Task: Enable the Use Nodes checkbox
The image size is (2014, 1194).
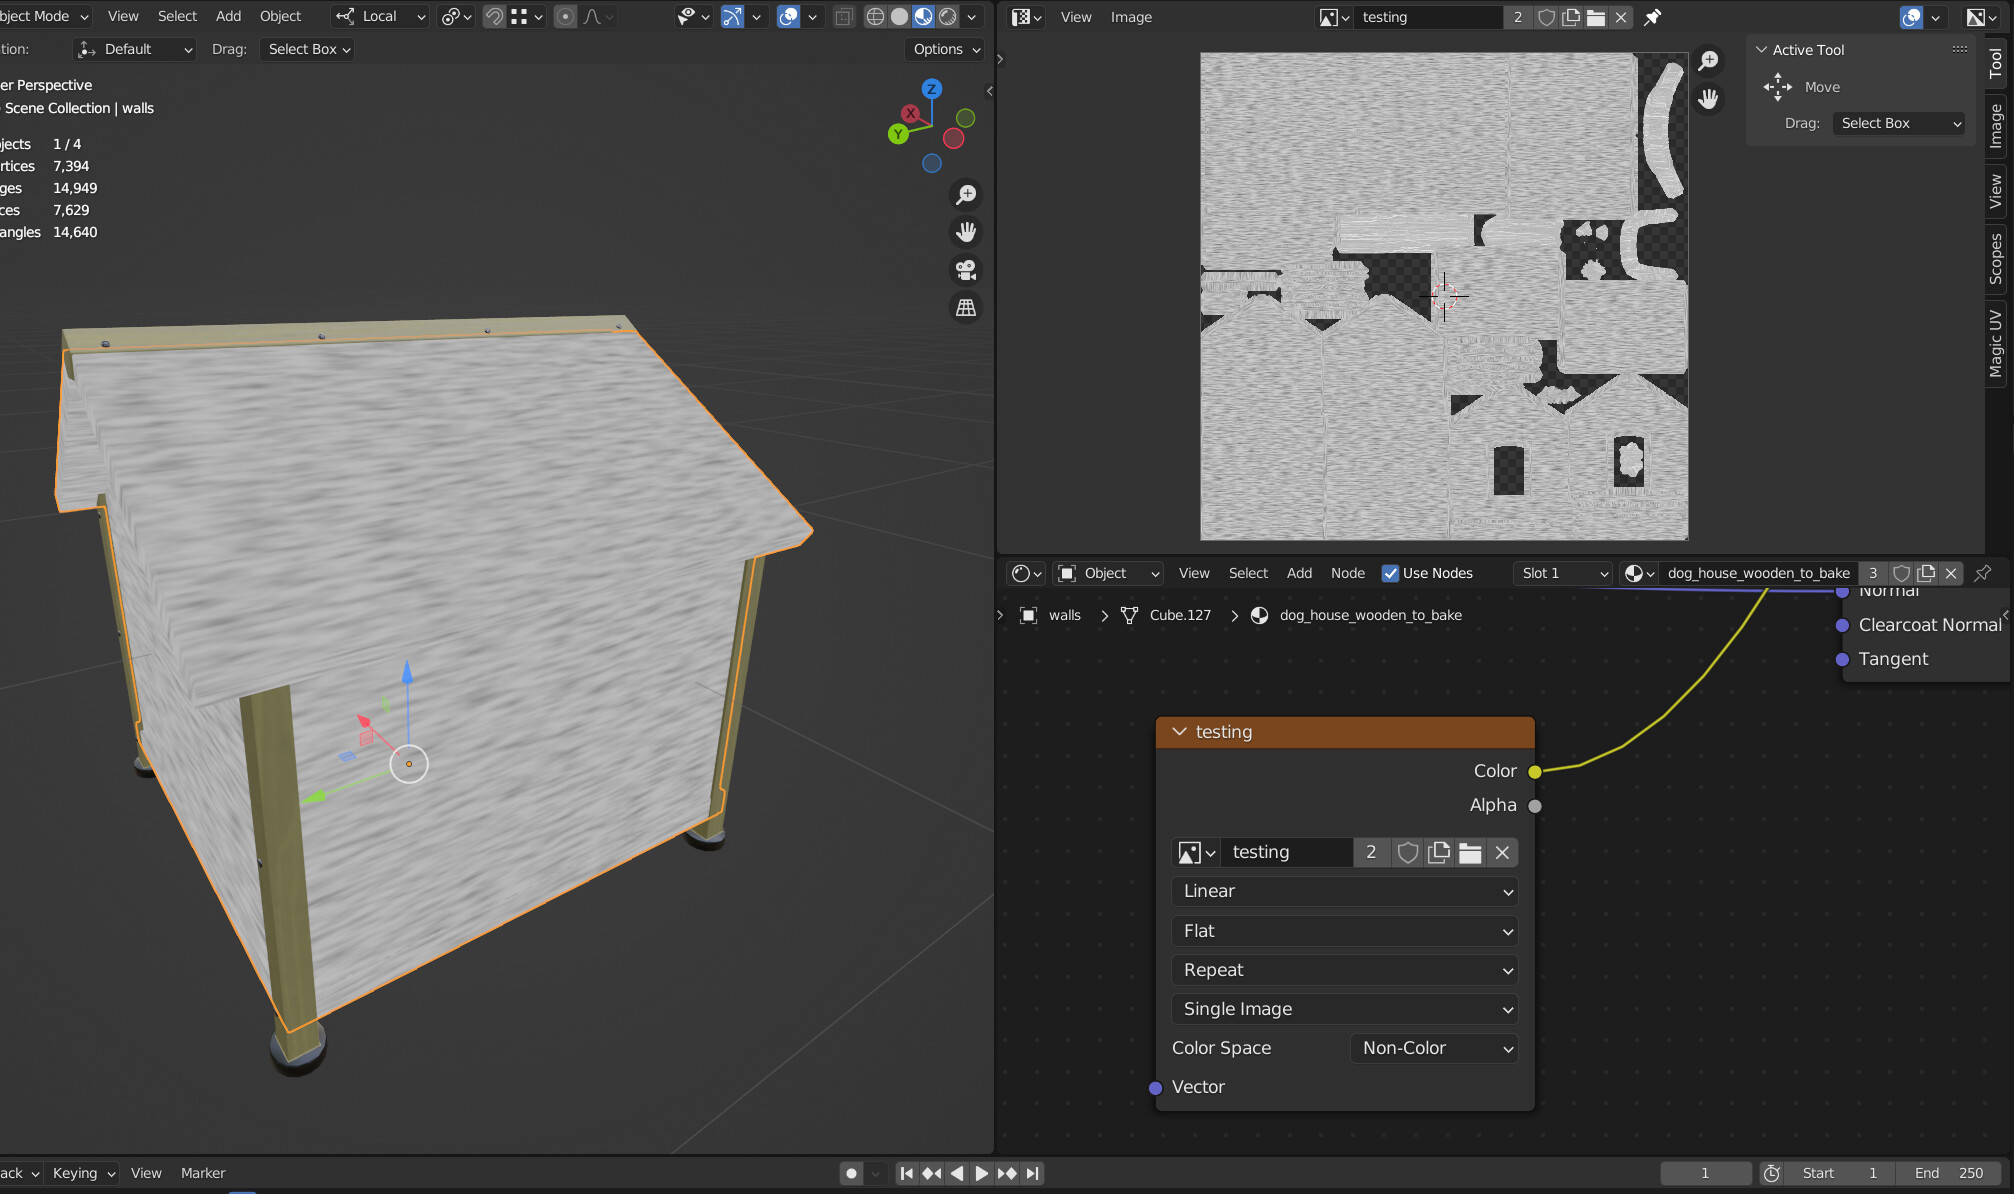Action: 1391,573
